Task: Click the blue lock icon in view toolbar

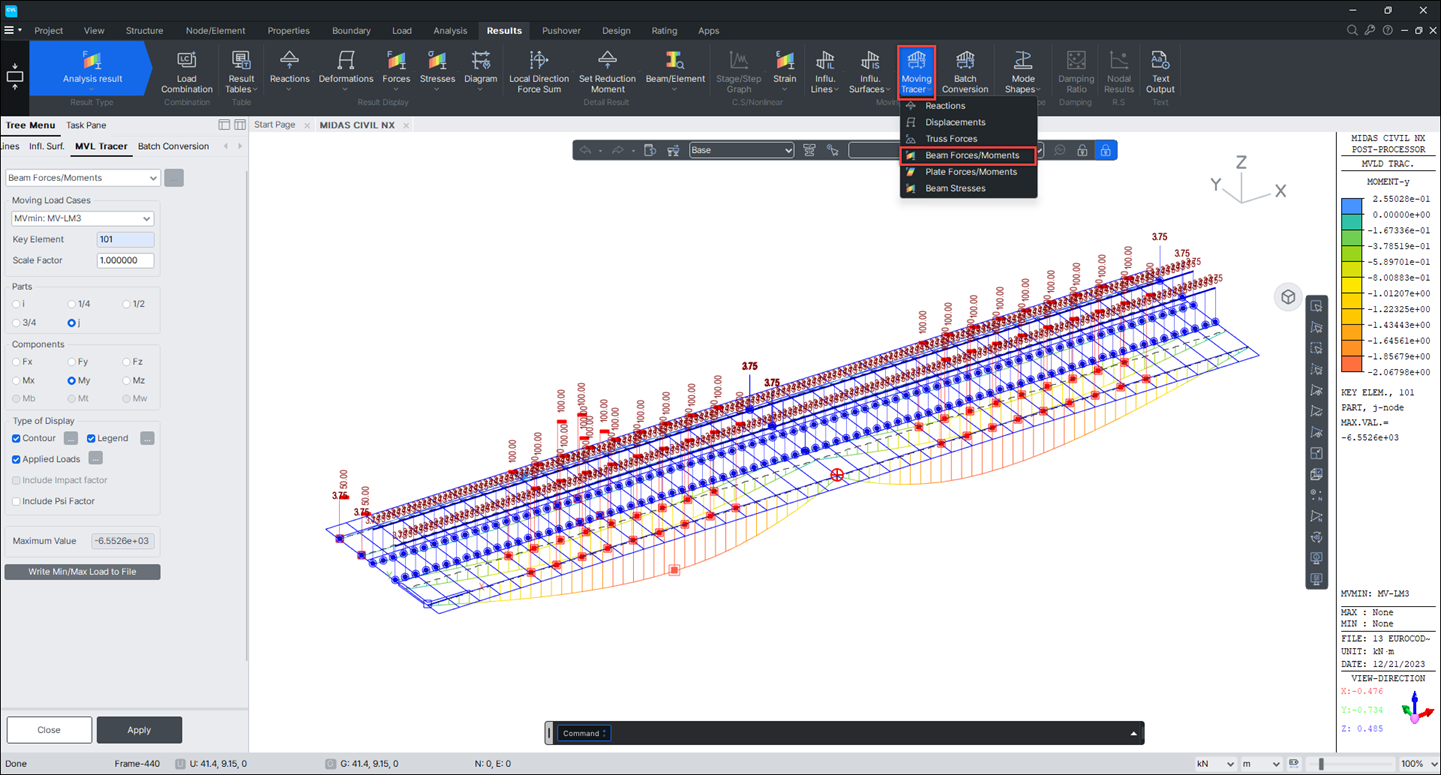Action: pyautogui.click(x=1105, y=150)
